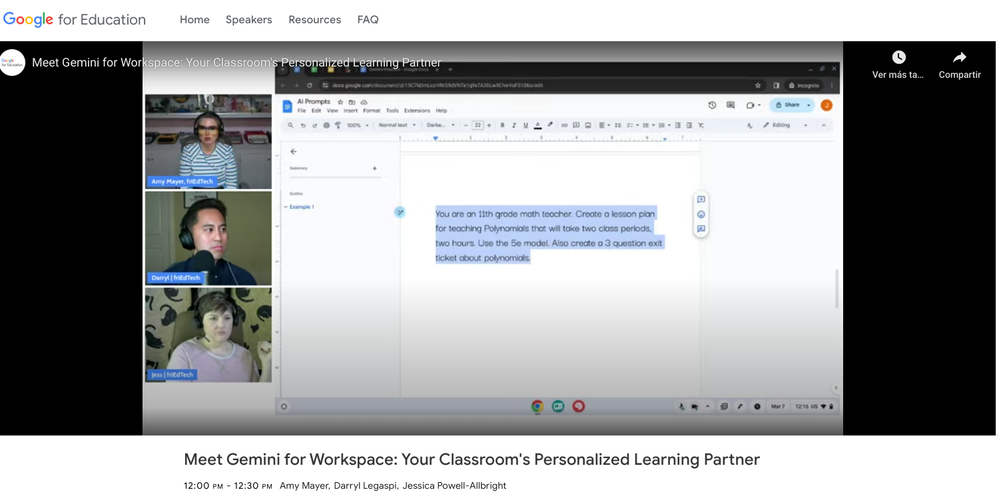The height and width of the screenshot is (500, 999).
Task: Open the video title link at top
Action: tap(236, 62)
